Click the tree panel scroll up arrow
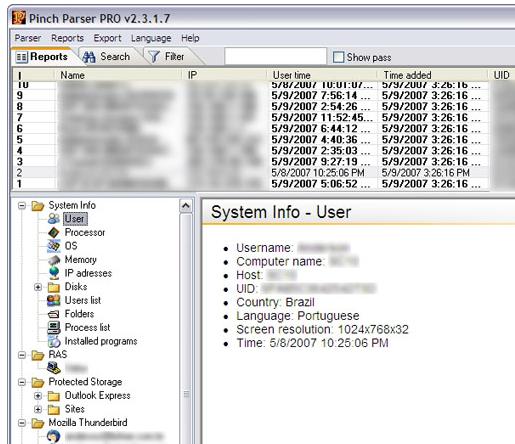This screenshot has height=444, width=515. (186, 206)
